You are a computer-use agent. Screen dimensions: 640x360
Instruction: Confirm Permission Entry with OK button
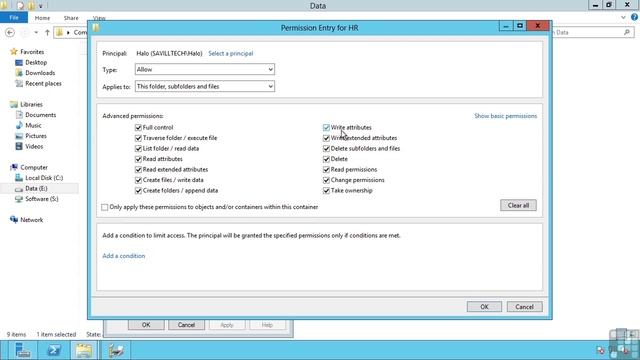(x=484, y=307)
